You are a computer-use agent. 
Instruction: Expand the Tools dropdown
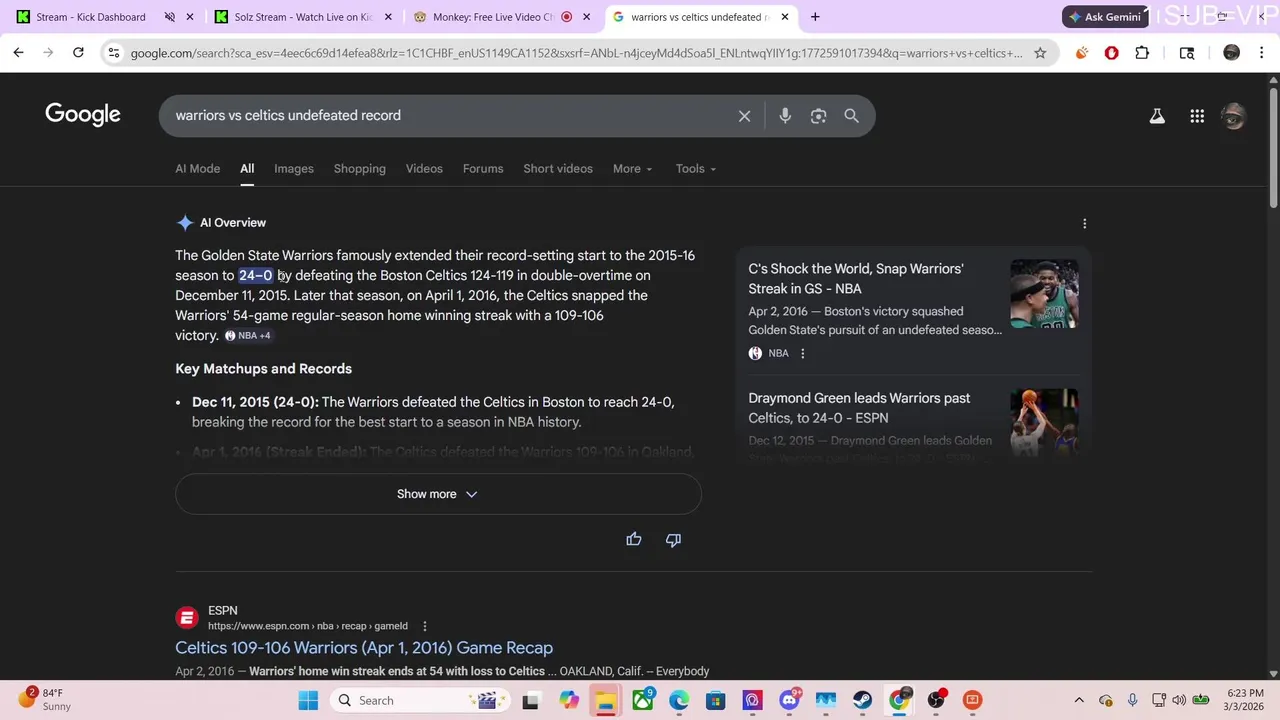695,169
